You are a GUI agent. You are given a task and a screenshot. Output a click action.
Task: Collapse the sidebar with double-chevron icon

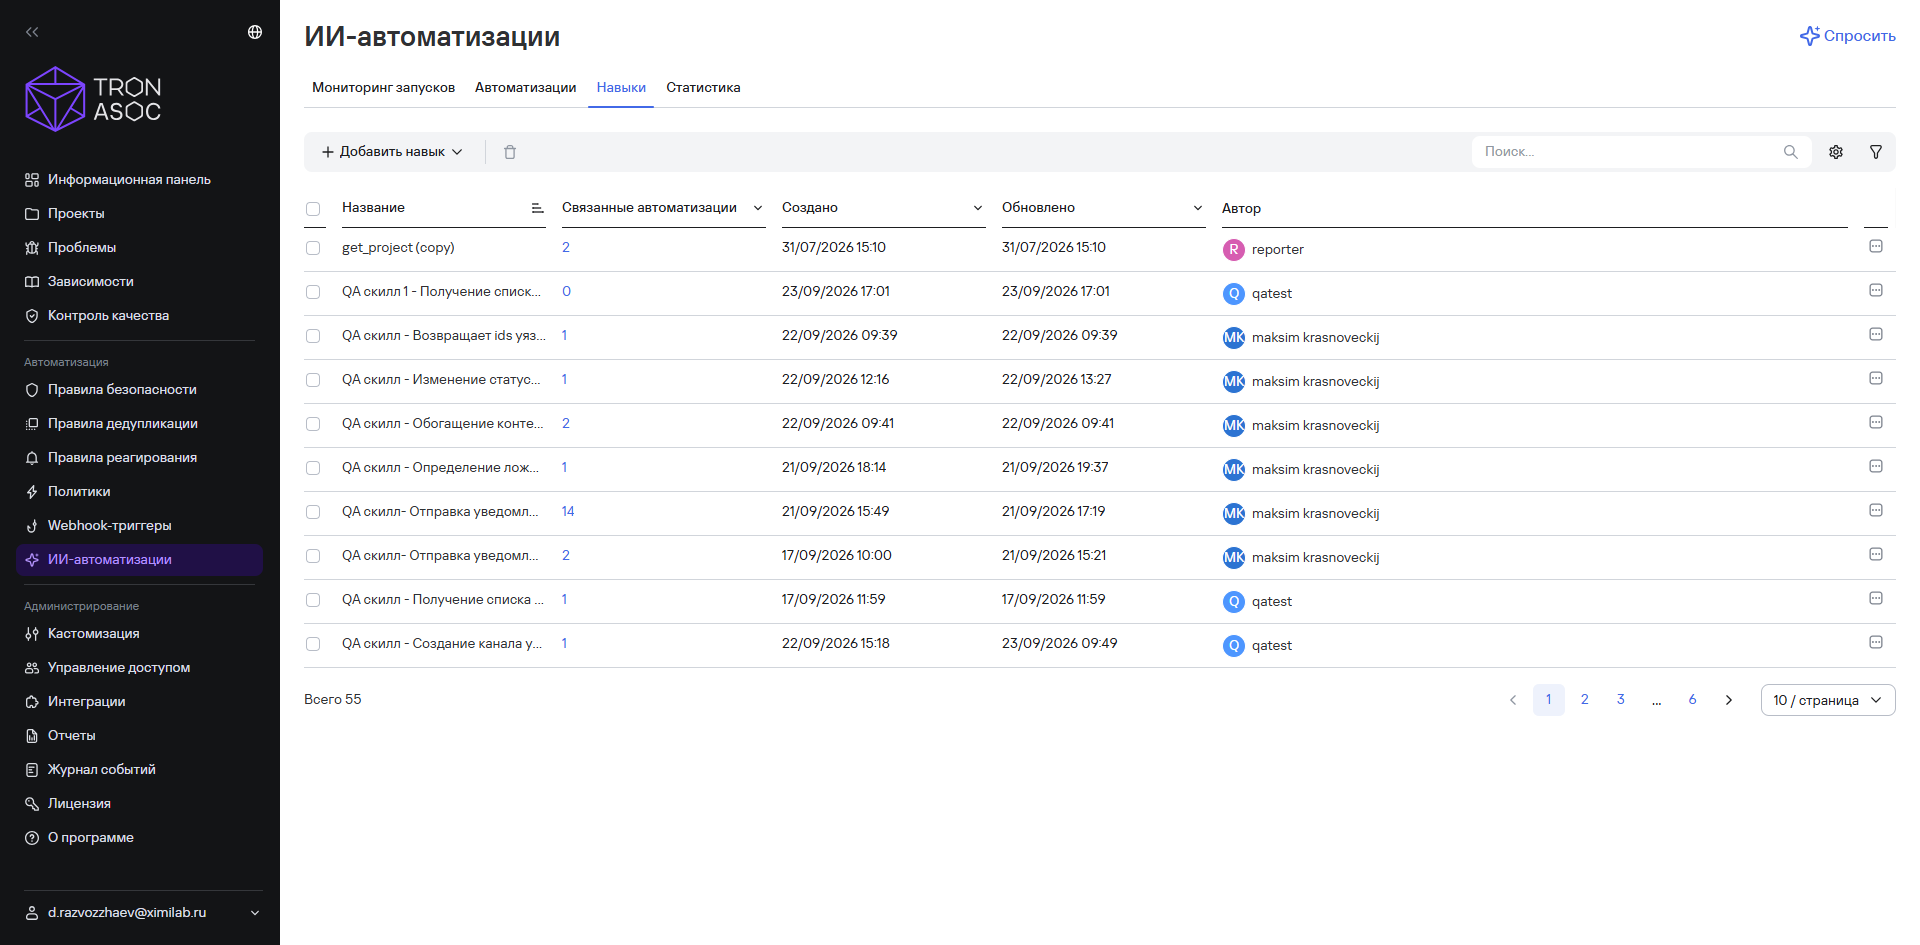pyautogui.click(x=32, y=32)
